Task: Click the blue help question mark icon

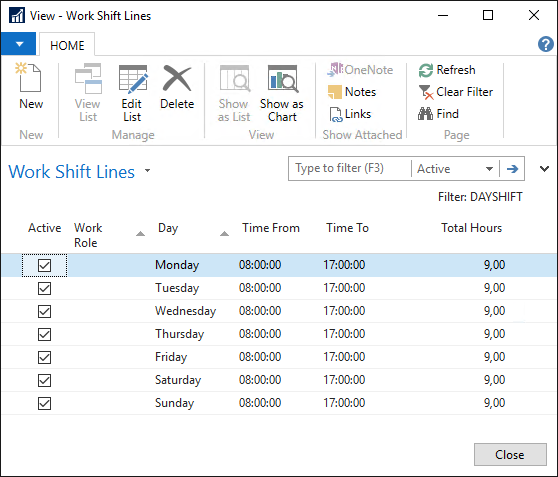Action: [x=545, y=44]
